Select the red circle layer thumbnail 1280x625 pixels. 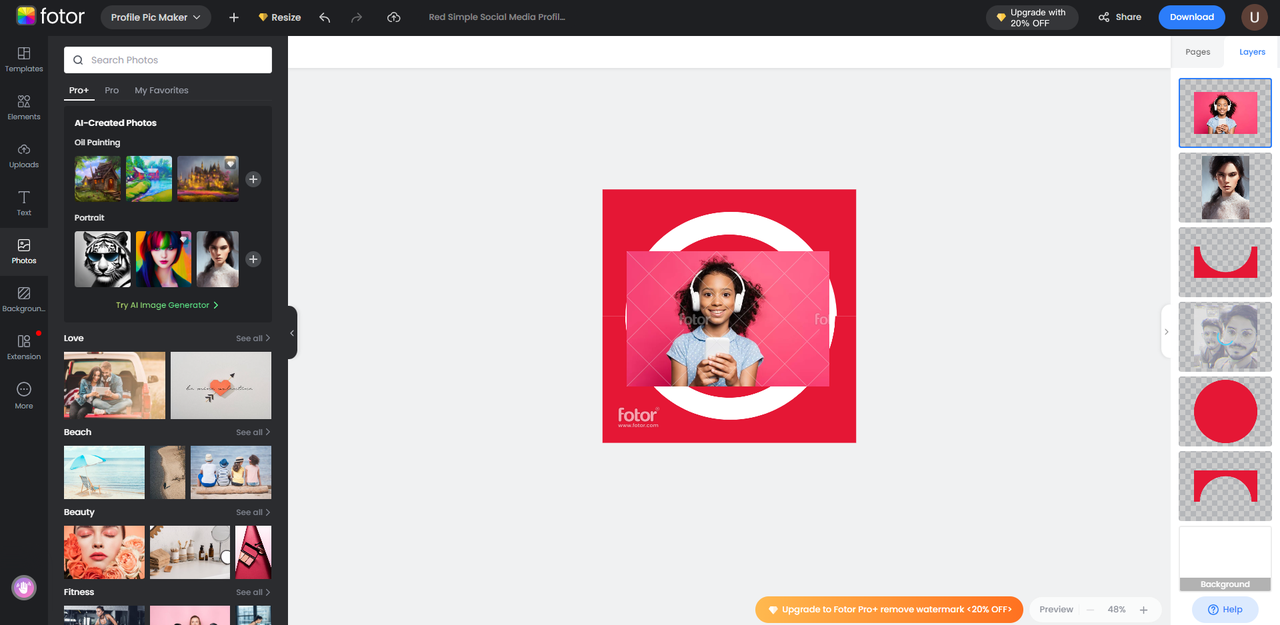[x=1225, y=411]
